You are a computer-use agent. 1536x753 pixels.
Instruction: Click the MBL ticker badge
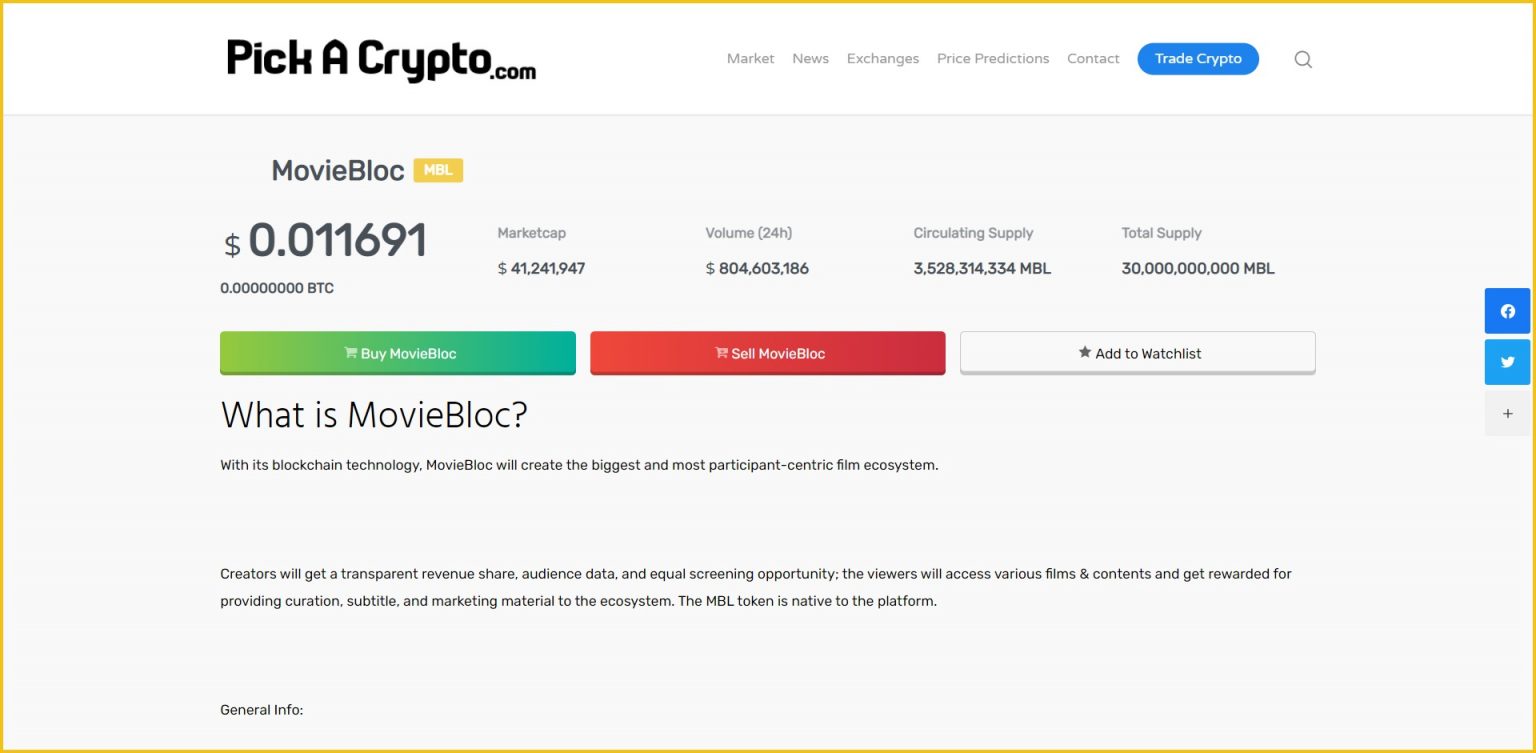[438, 170]
